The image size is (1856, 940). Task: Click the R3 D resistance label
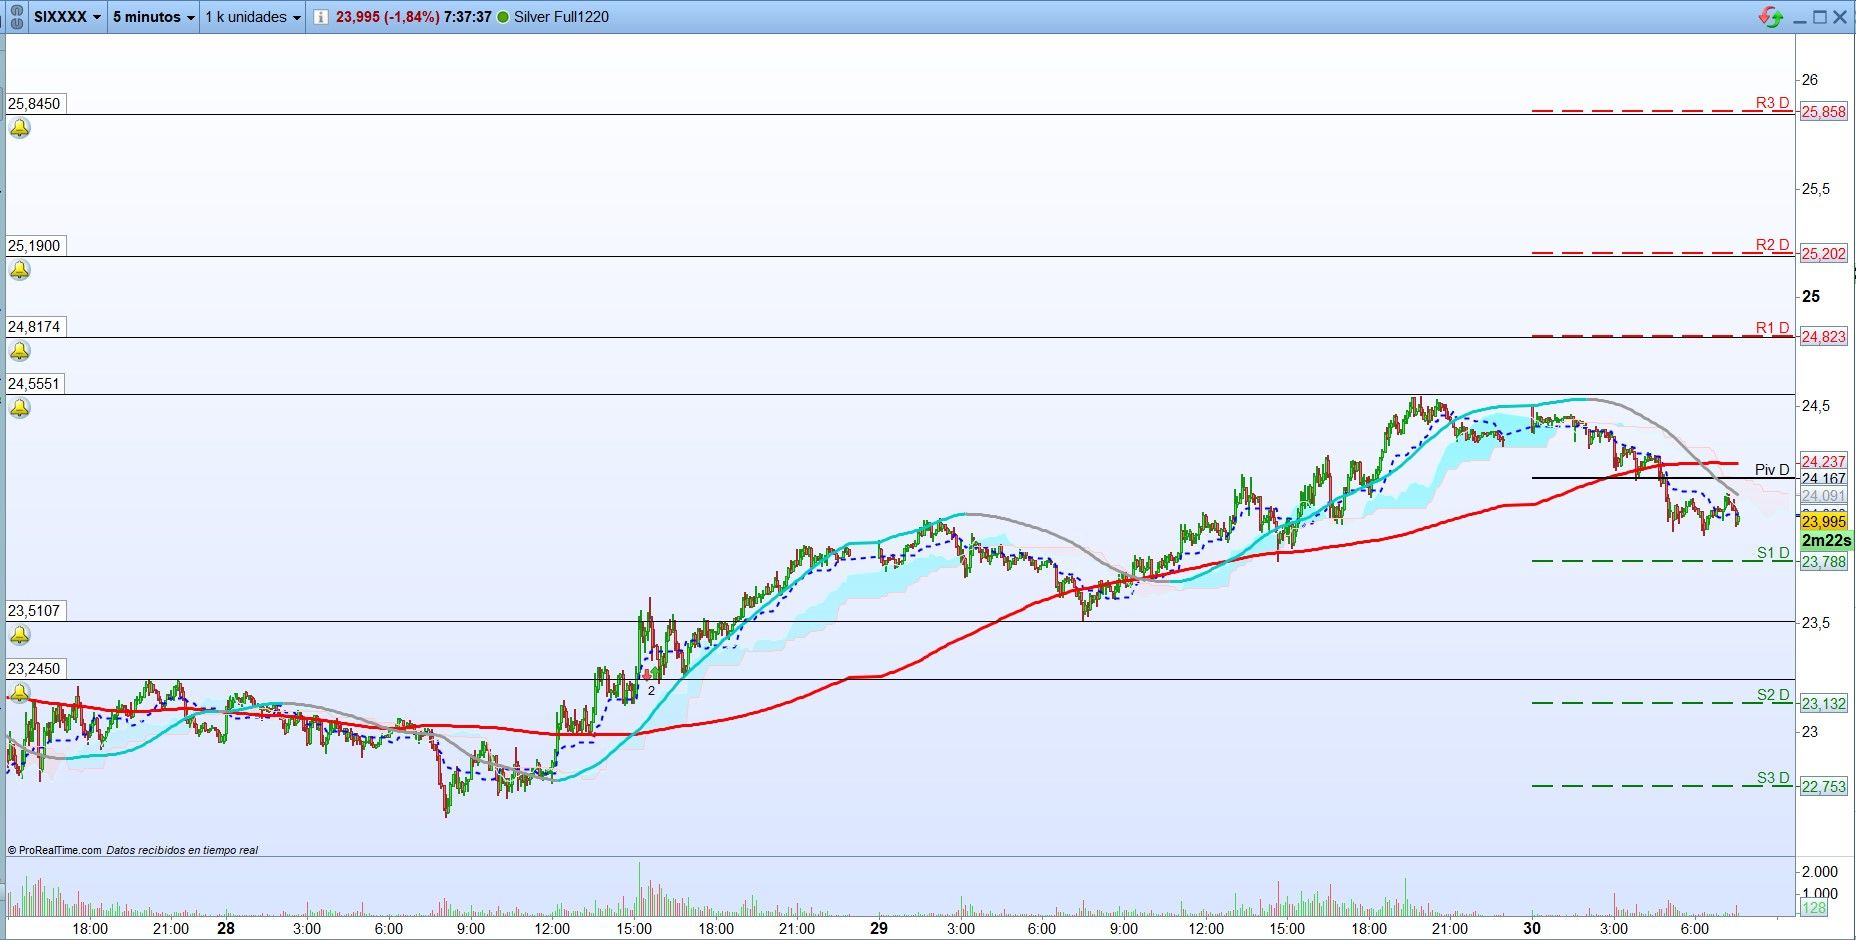1773,103
